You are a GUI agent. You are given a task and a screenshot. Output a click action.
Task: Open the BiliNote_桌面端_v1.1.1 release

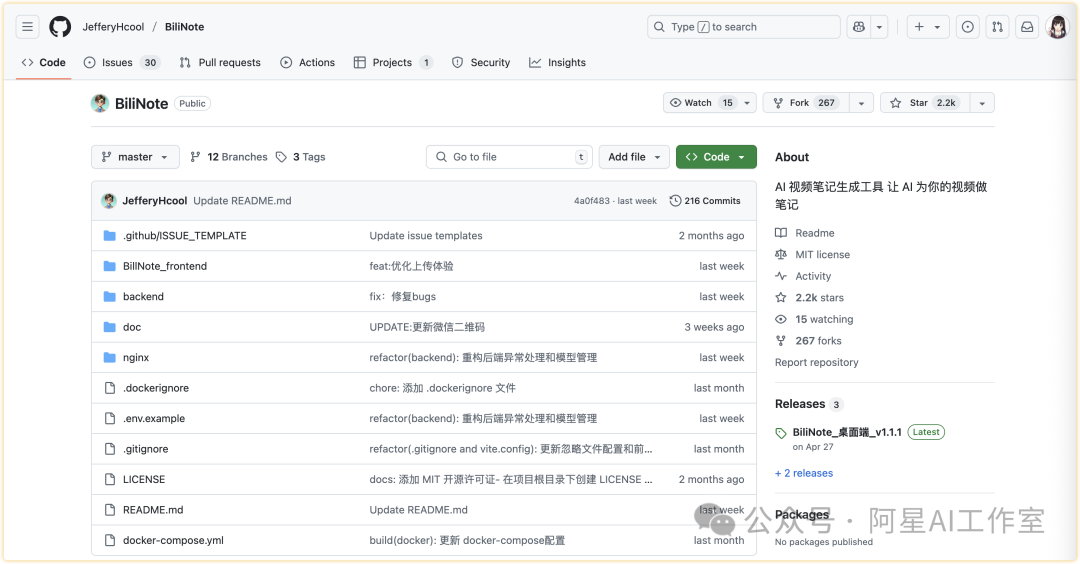[847, 432]
